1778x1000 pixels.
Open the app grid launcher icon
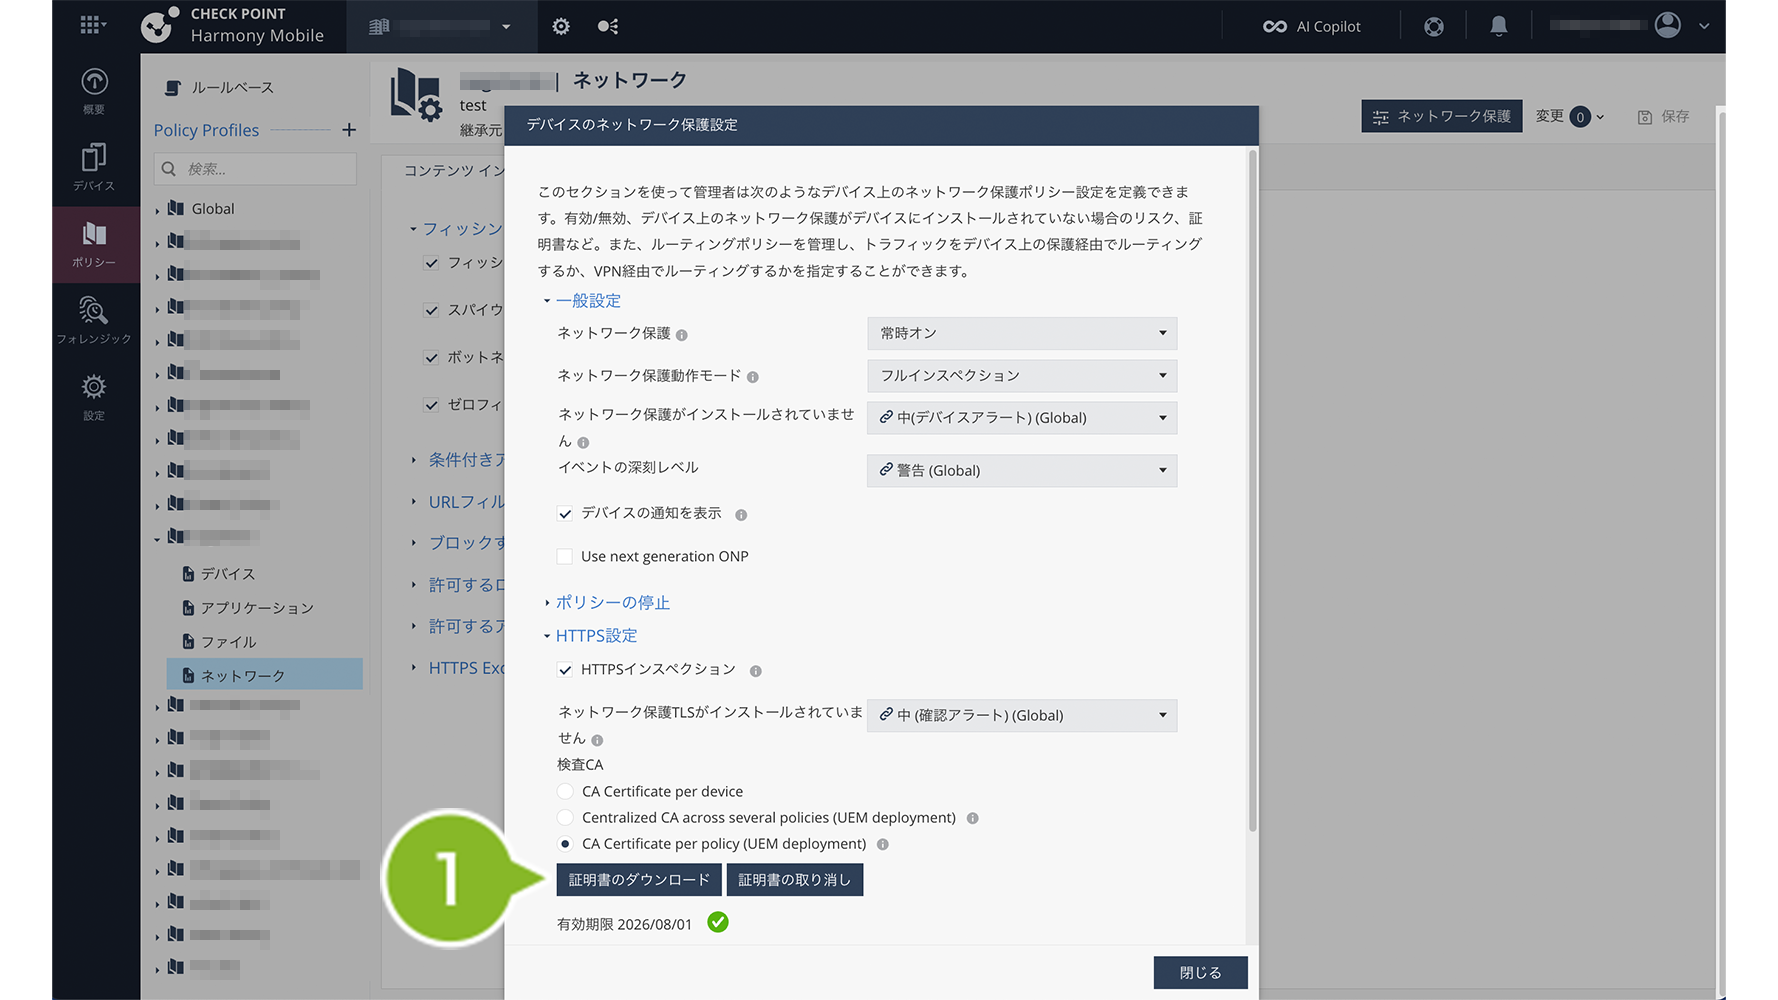pos(92,25)
